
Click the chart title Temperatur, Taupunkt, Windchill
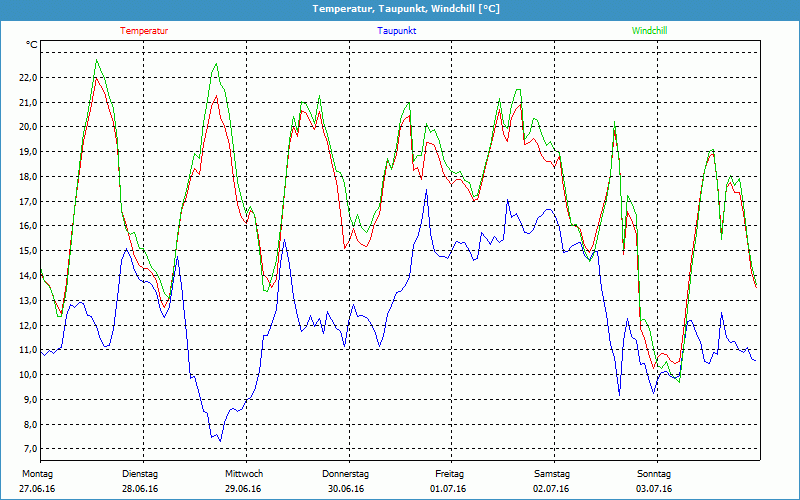pos(406,9)
